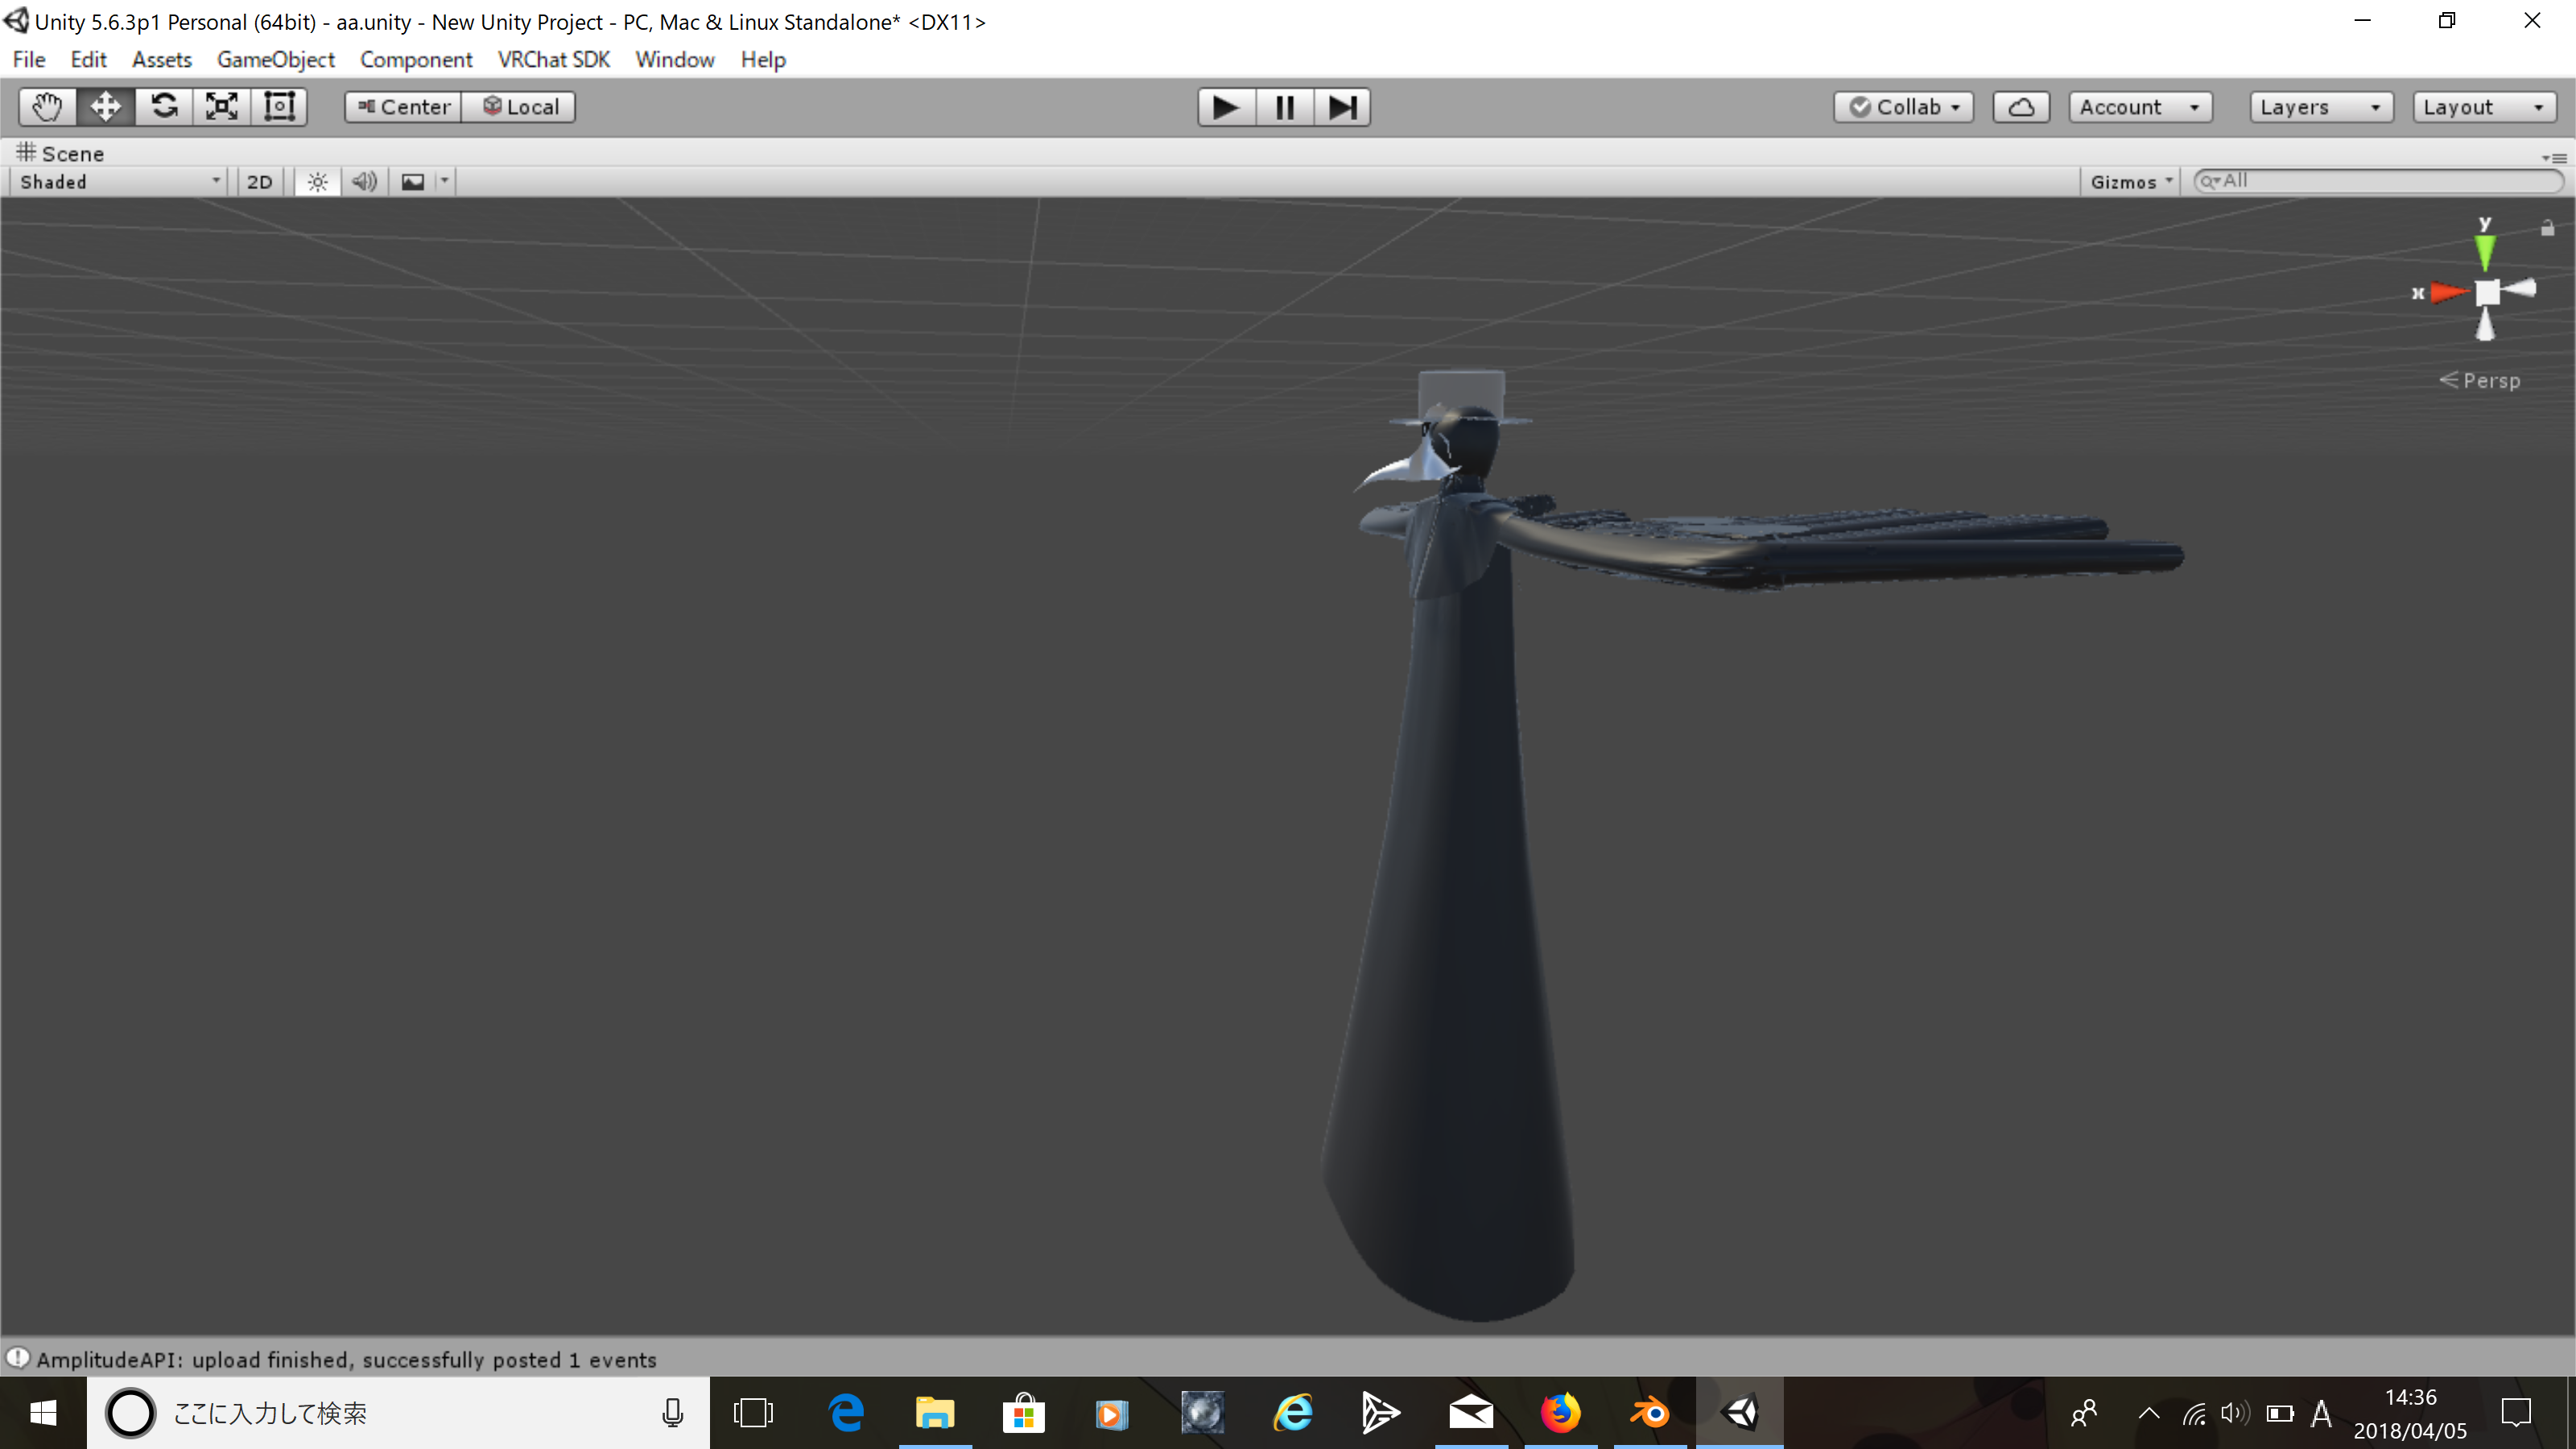Select the Move tool
Image resolution: width=2576 pixels, height=1449 pixels.
tap(105, 107)
